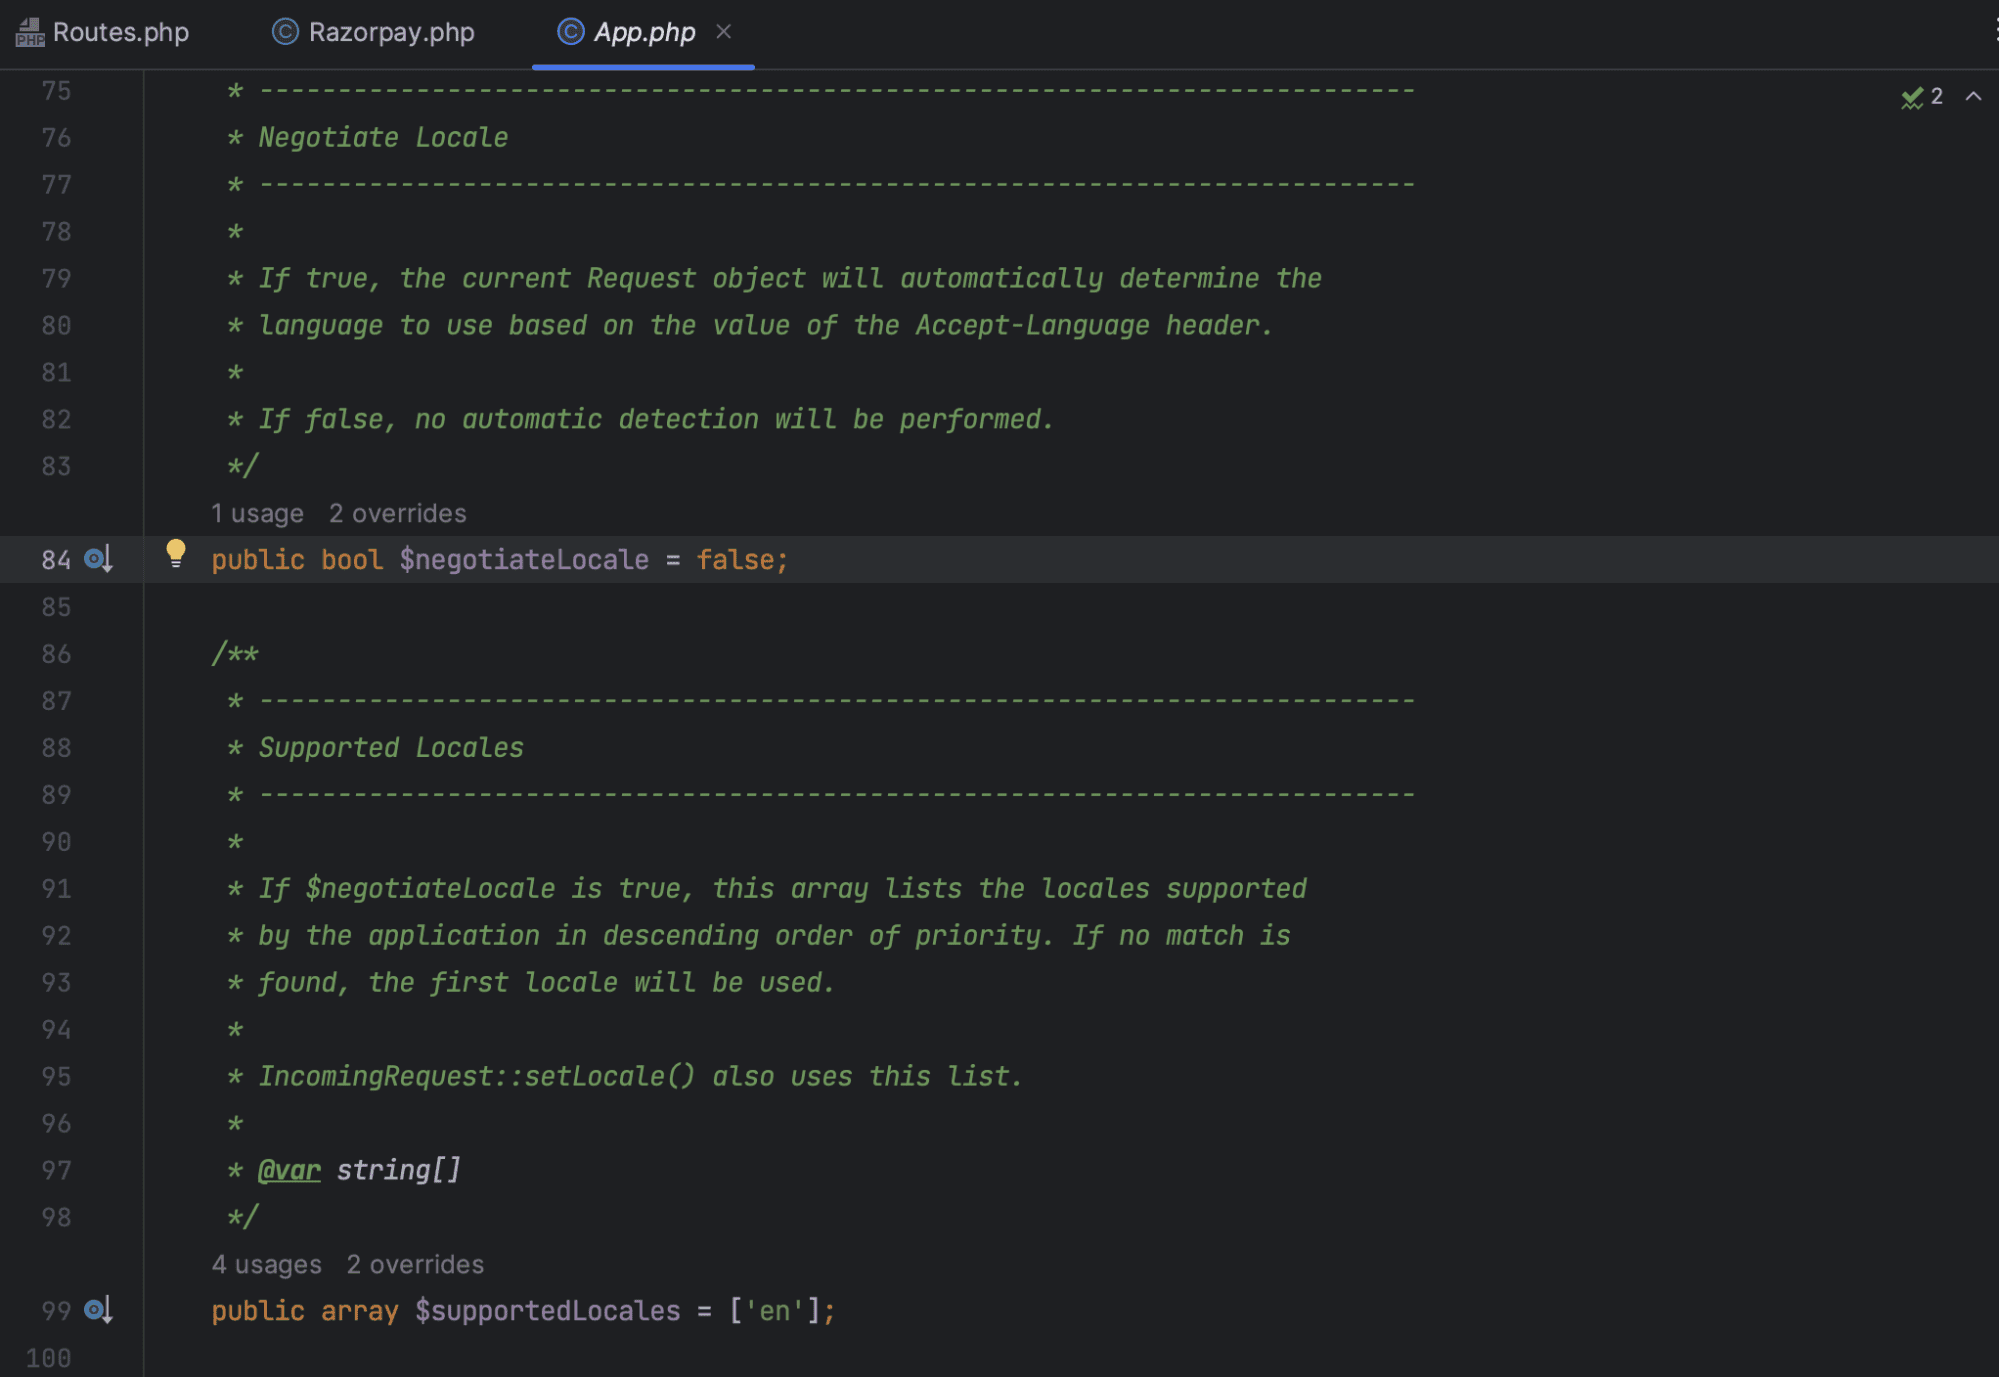The image size is (1999, 1378).
Task: Click the App.php class icon
Action: [x=570, y=32]
